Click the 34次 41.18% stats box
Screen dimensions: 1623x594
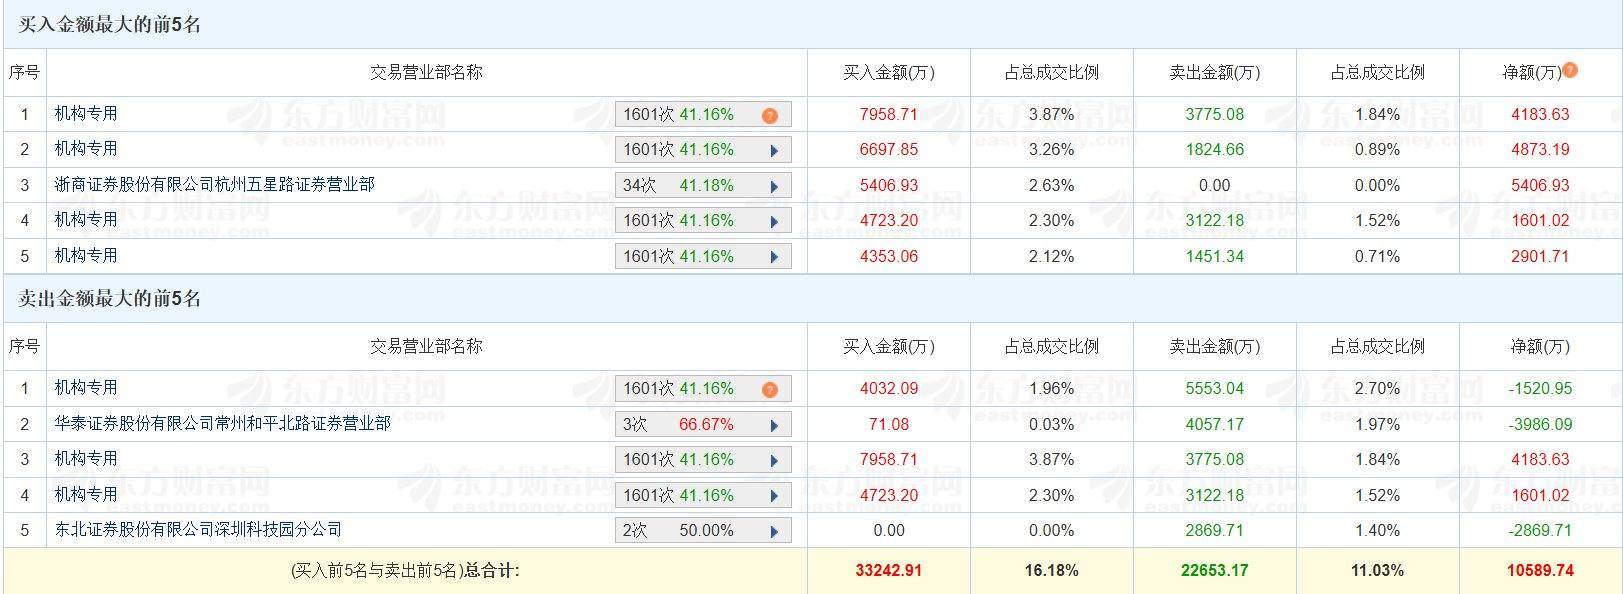pos(690,186)
